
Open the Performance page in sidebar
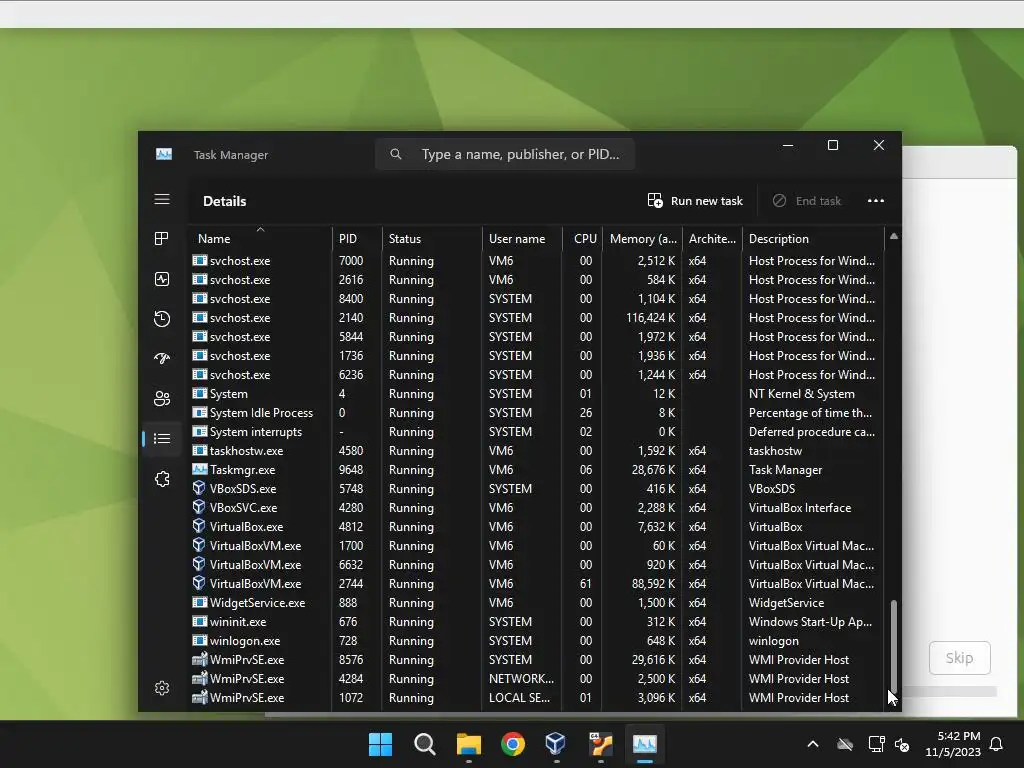click(x=162, y=279)
